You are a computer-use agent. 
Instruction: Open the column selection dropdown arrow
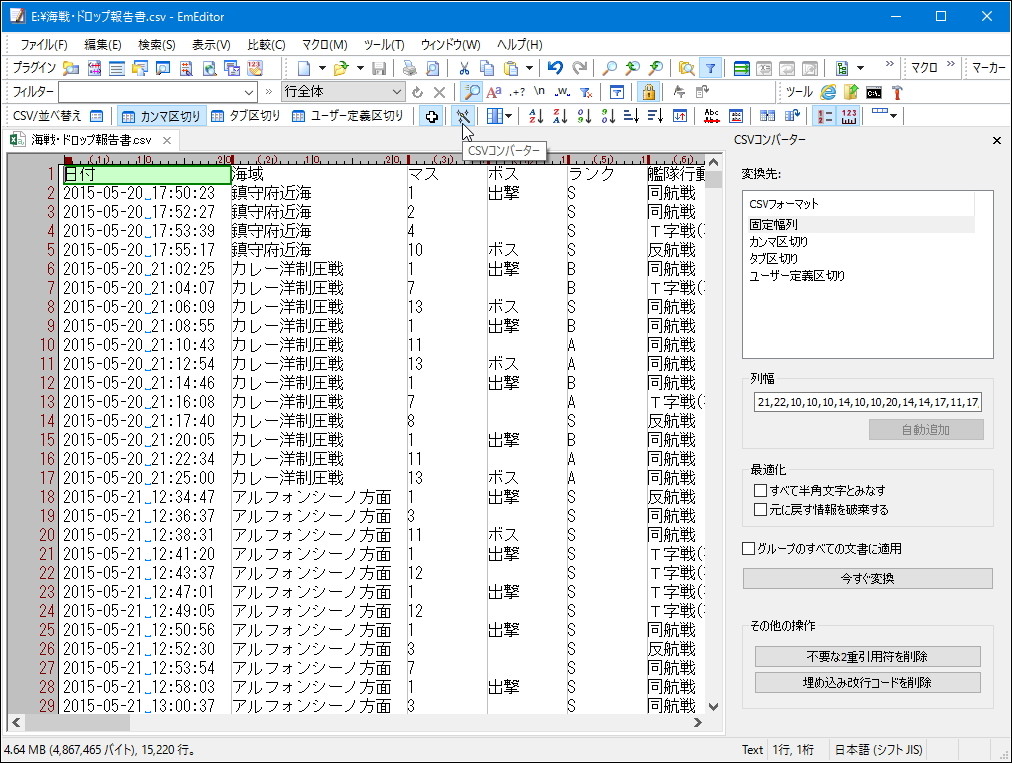pos(507,116)
